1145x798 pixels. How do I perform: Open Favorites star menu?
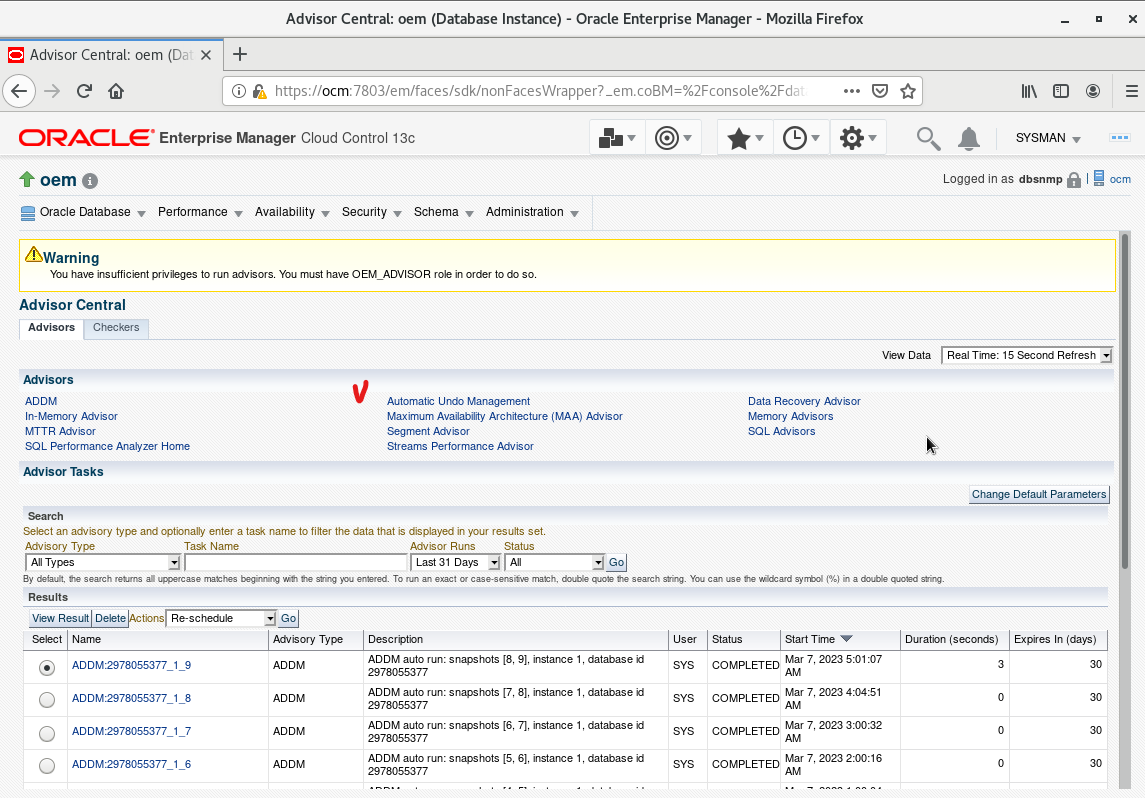pos(745,138)
